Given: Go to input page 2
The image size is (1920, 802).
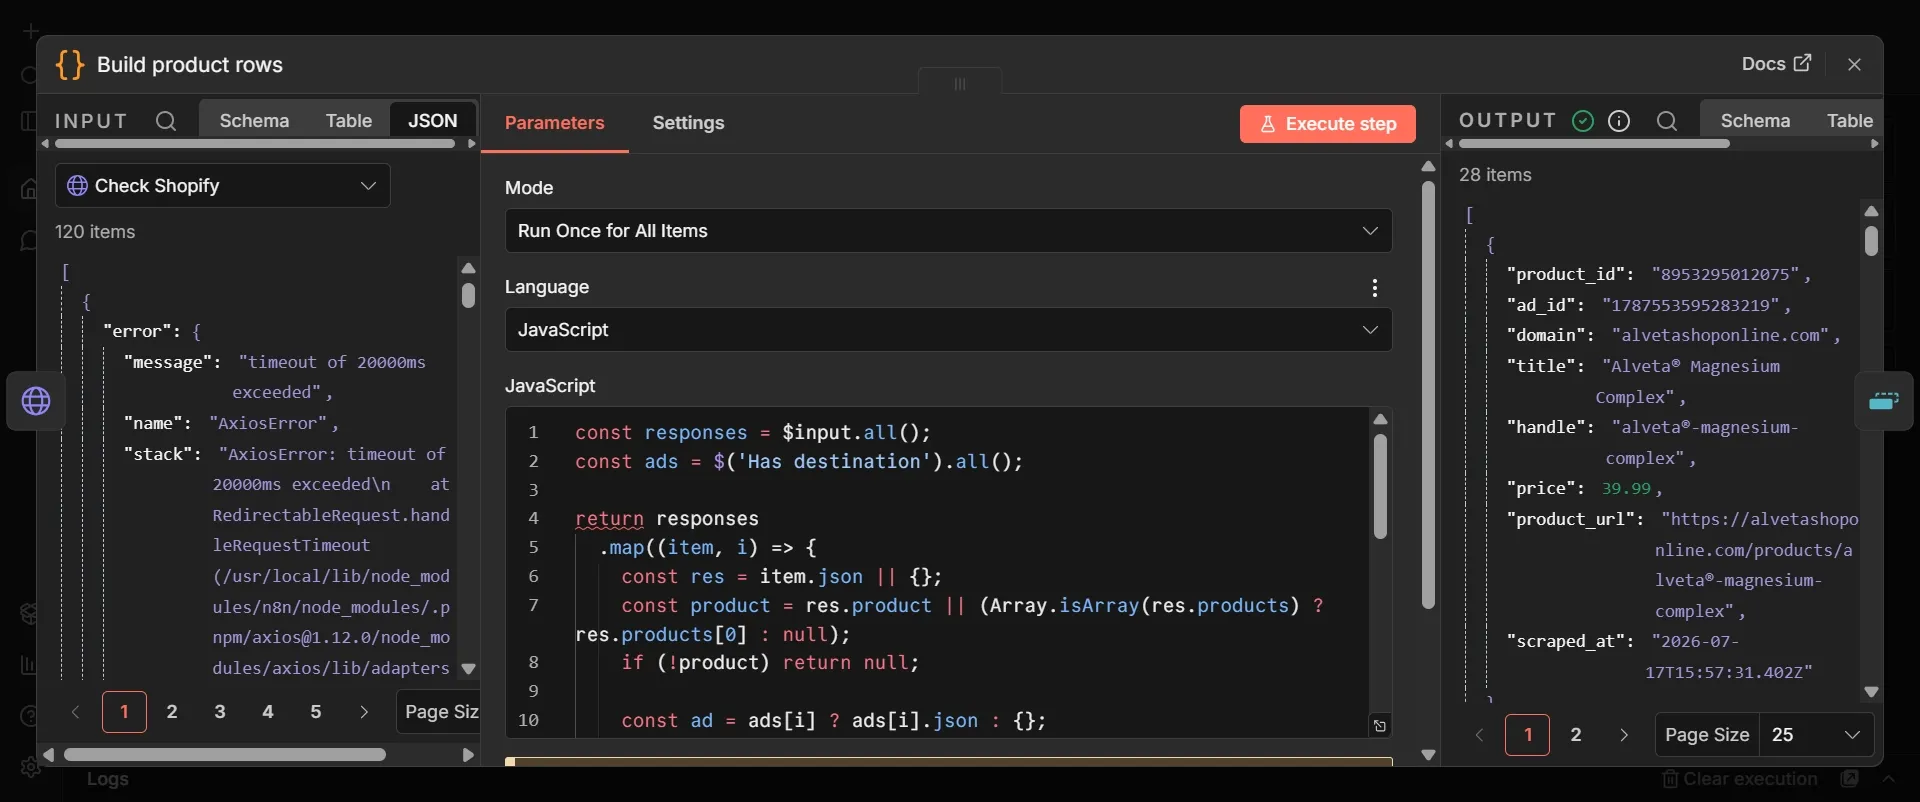Looking at the screenshot, I should [x=172, y=712].
